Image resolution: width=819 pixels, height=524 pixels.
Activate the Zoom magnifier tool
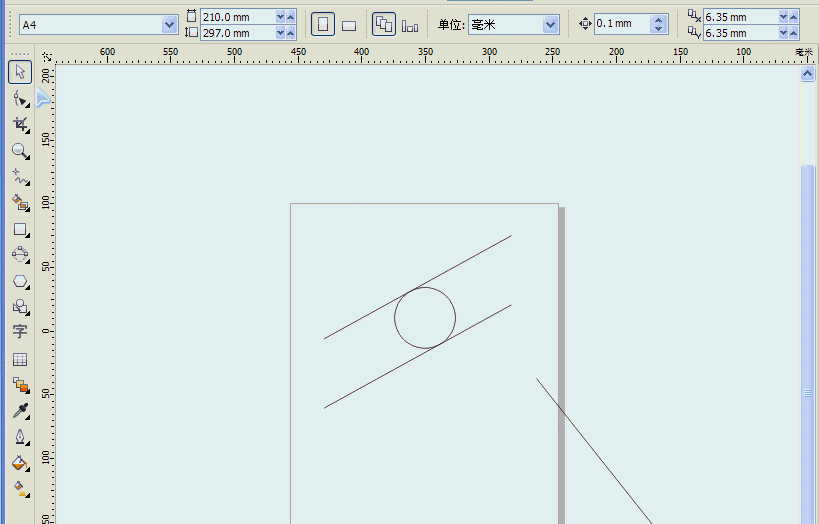[20, 150]
